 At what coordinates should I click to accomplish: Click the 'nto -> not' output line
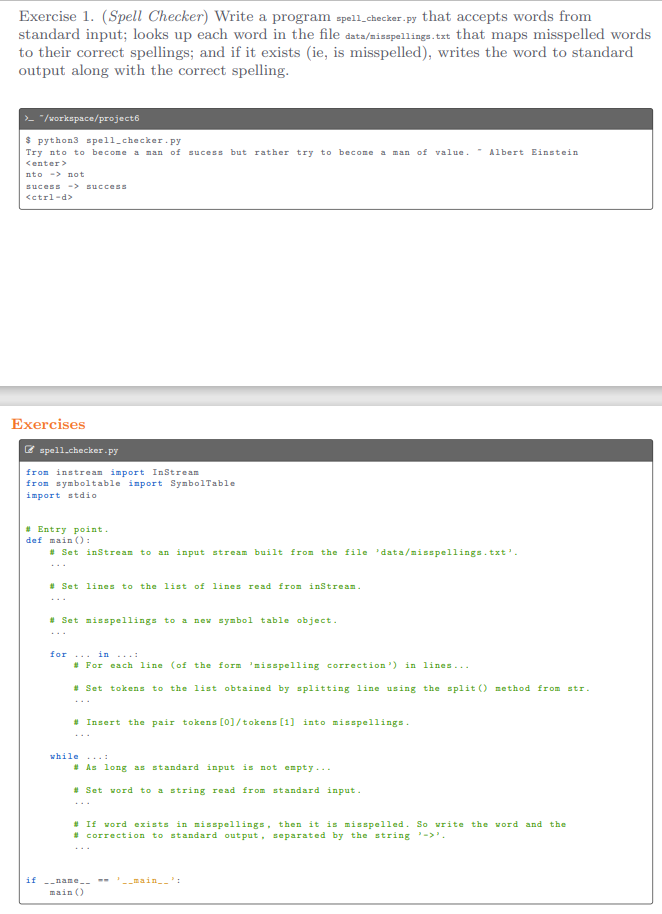pos(55,174)
